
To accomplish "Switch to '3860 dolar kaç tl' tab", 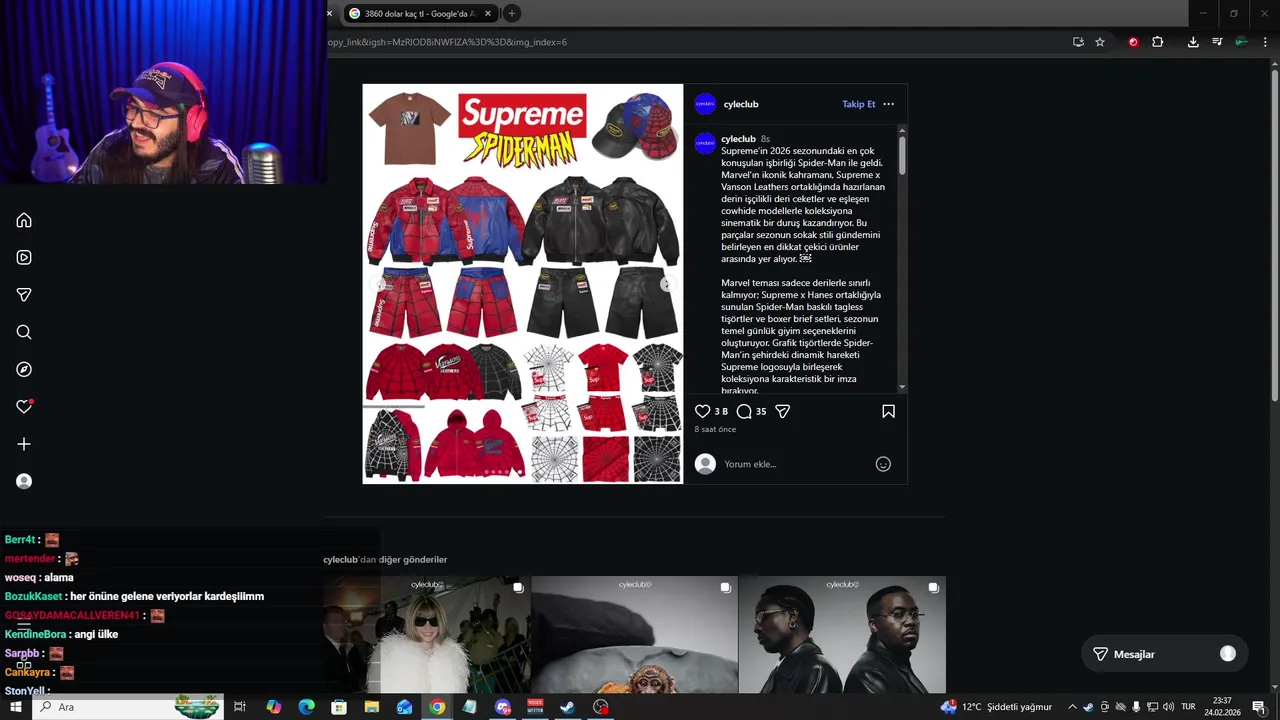I will pyautogui.click(x=419, y=14).
